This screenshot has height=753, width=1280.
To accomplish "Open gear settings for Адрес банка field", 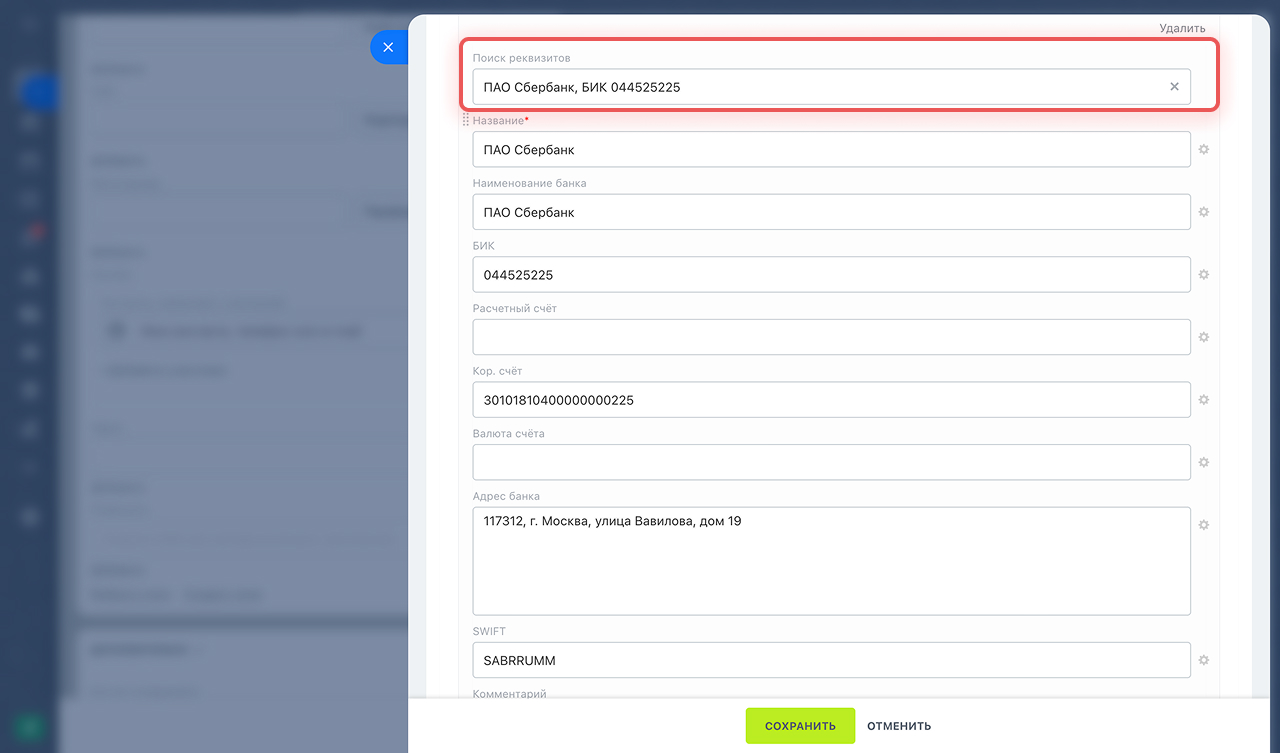I will (1204, 525).
